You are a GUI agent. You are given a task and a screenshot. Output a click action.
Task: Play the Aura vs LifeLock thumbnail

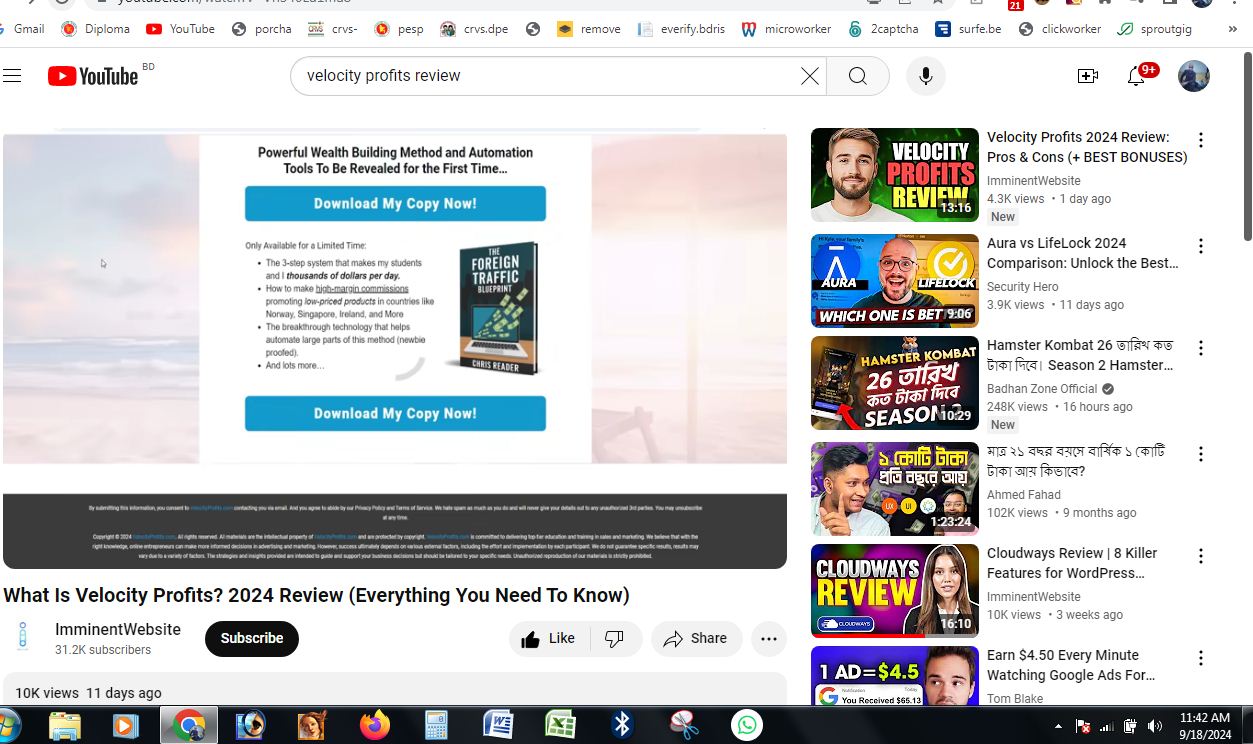pyautogui.click(x=895, y=281)
